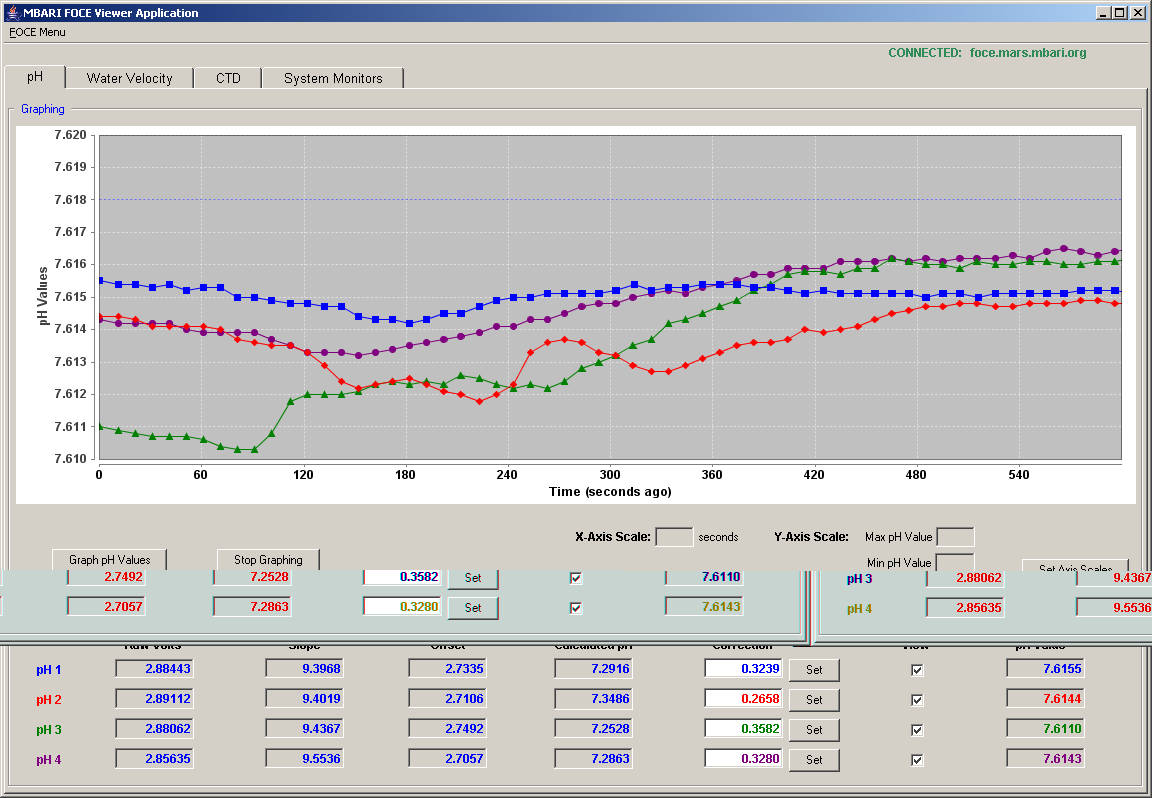The image size is (1152, 798).
Task: Open the CTD tab
Action: pos(228,78)
